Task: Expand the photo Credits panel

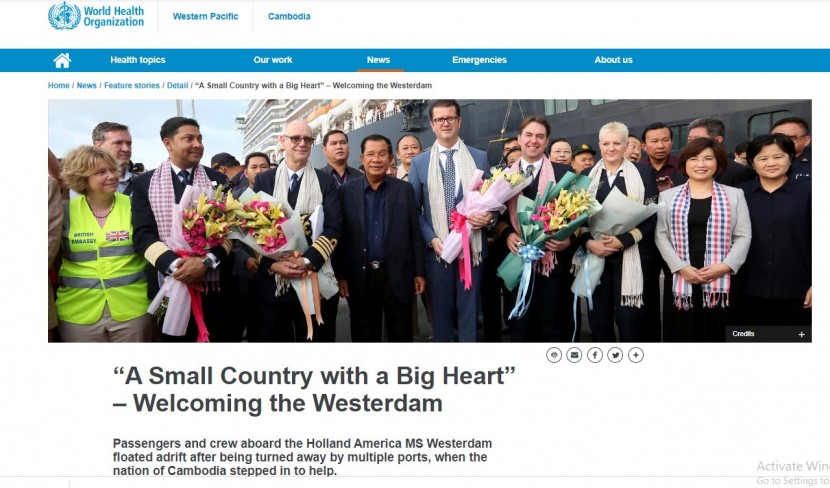Action: (768, 334)
